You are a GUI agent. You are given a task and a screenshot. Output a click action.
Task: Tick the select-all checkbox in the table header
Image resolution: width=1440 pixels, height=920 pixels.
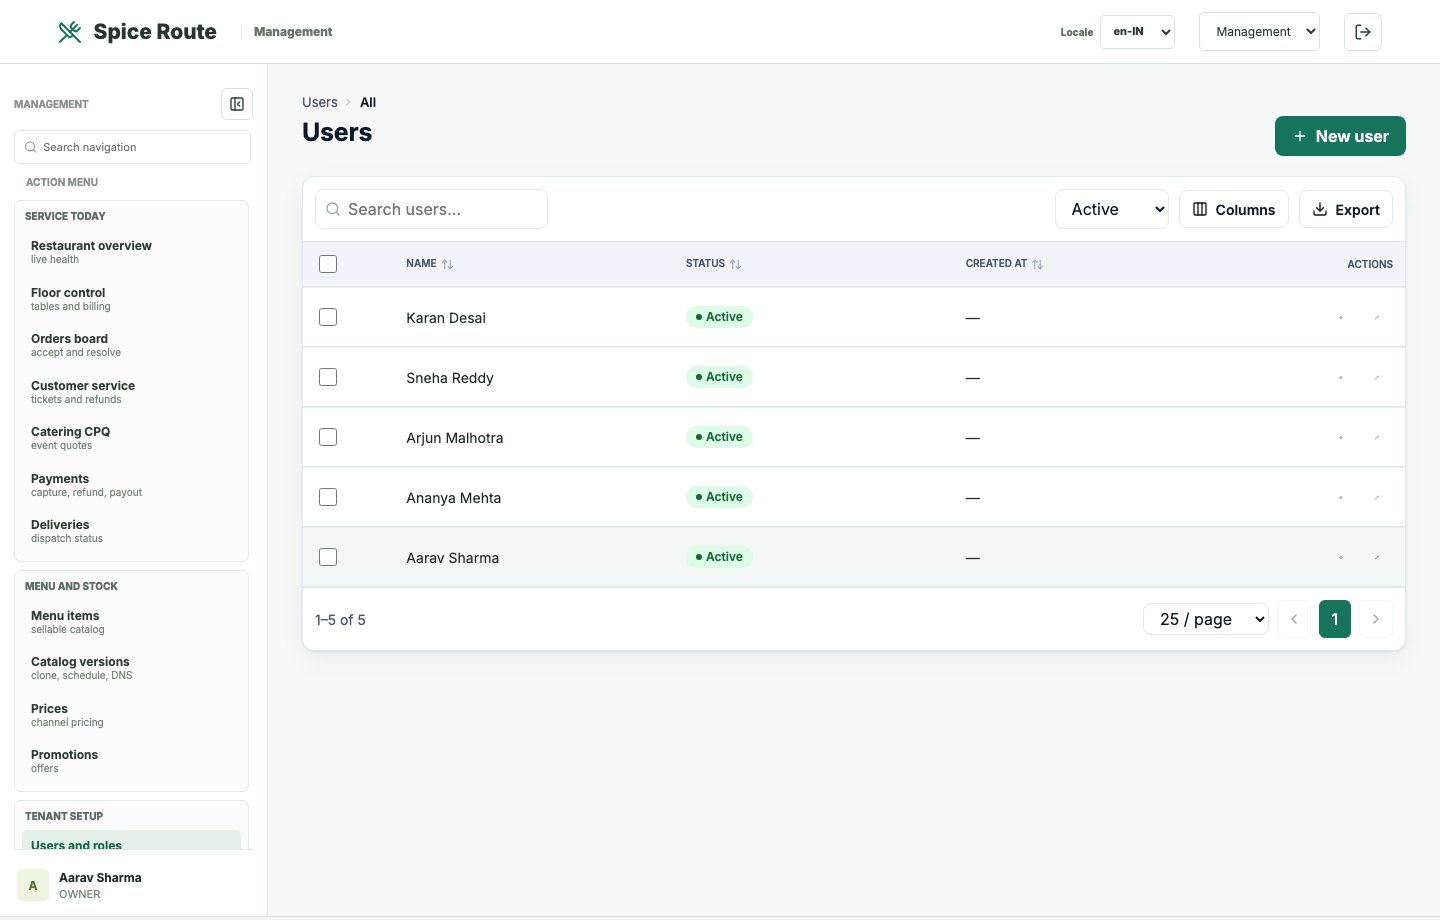(x=328, y=264)
